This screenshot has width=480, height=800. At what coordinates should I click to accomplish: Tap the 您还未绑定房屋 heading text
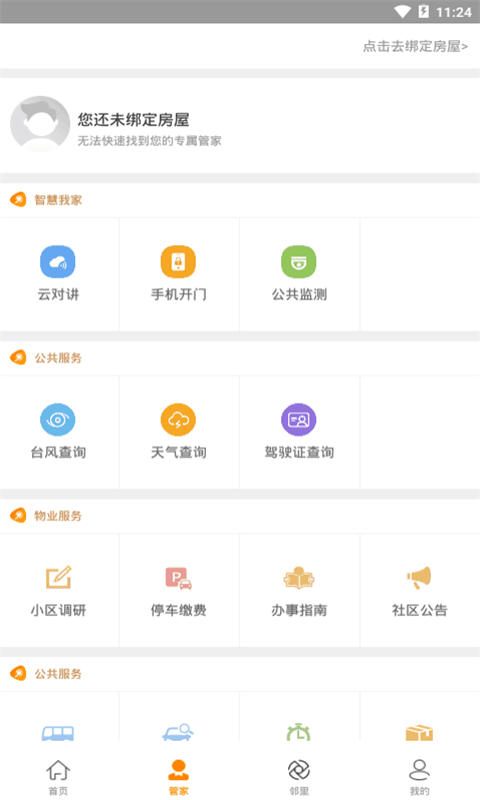coord(134,120)
